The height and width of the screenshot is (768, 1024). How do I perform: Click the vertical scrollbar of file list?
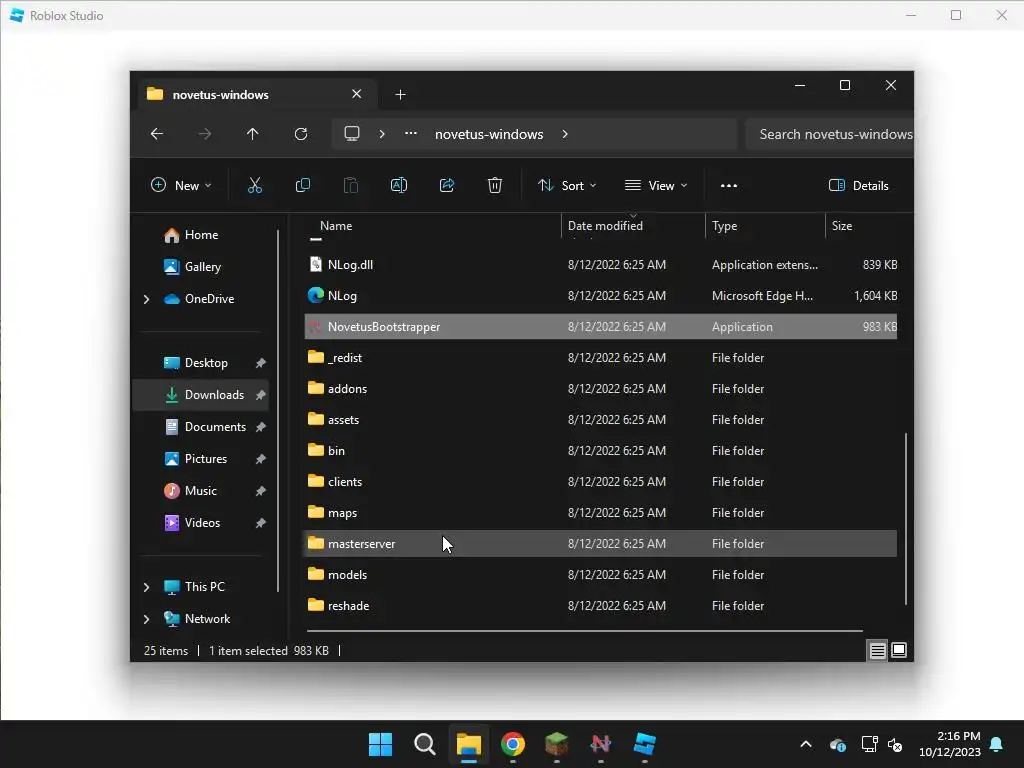pyautogui.click(x=906, y=519)
